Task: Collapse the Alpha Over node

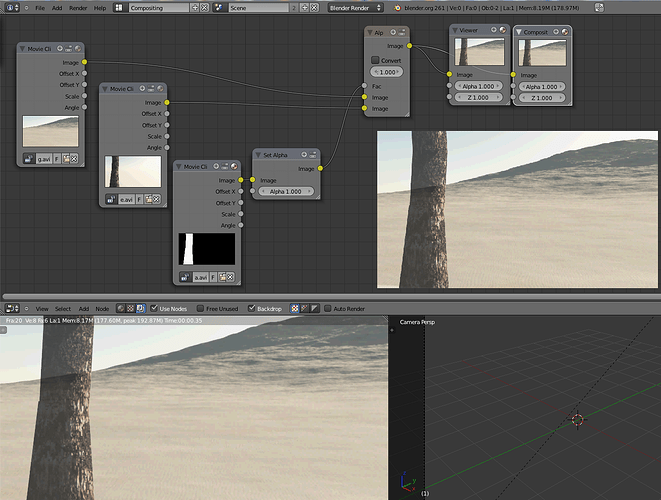Action: point(370,32)
